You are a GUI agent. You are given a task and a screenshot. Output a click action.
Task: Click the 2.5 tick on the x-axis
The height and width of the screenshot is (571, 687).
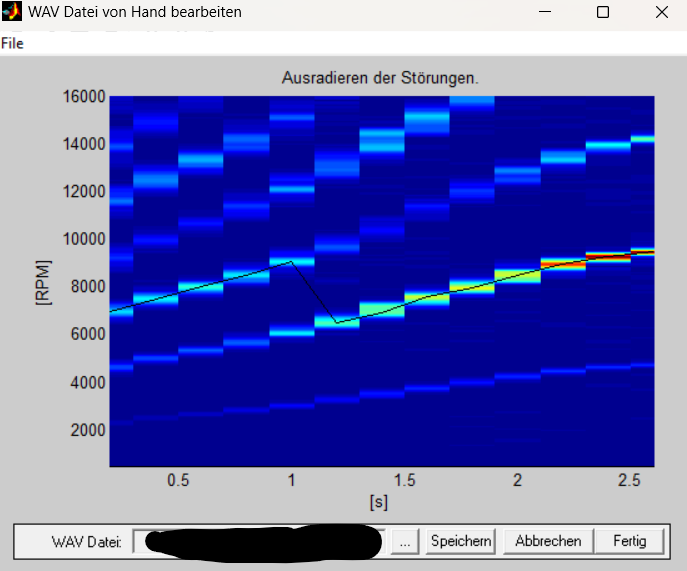point(630,481)
